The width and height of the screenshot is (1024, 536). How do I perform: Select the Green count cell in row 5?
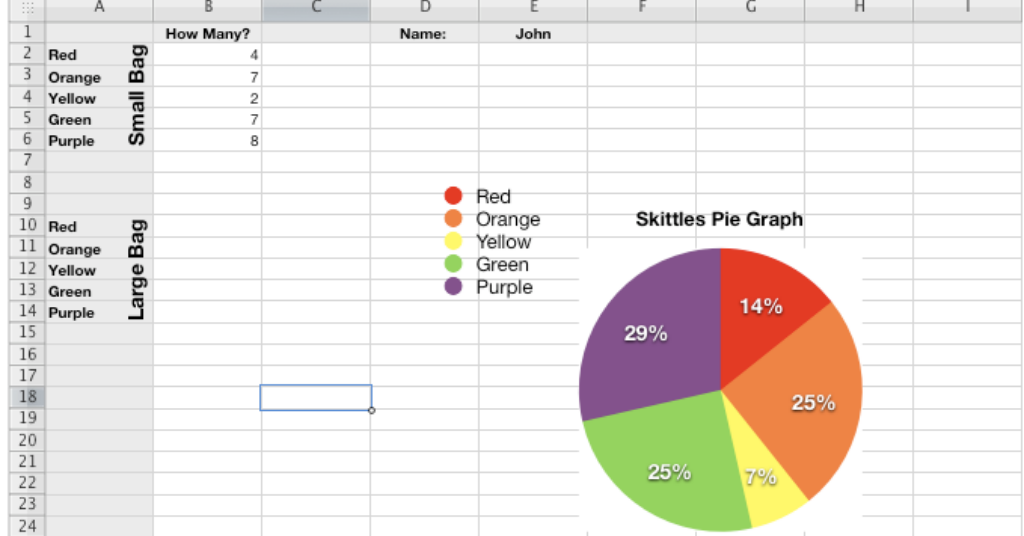click(x=208, y=119)
